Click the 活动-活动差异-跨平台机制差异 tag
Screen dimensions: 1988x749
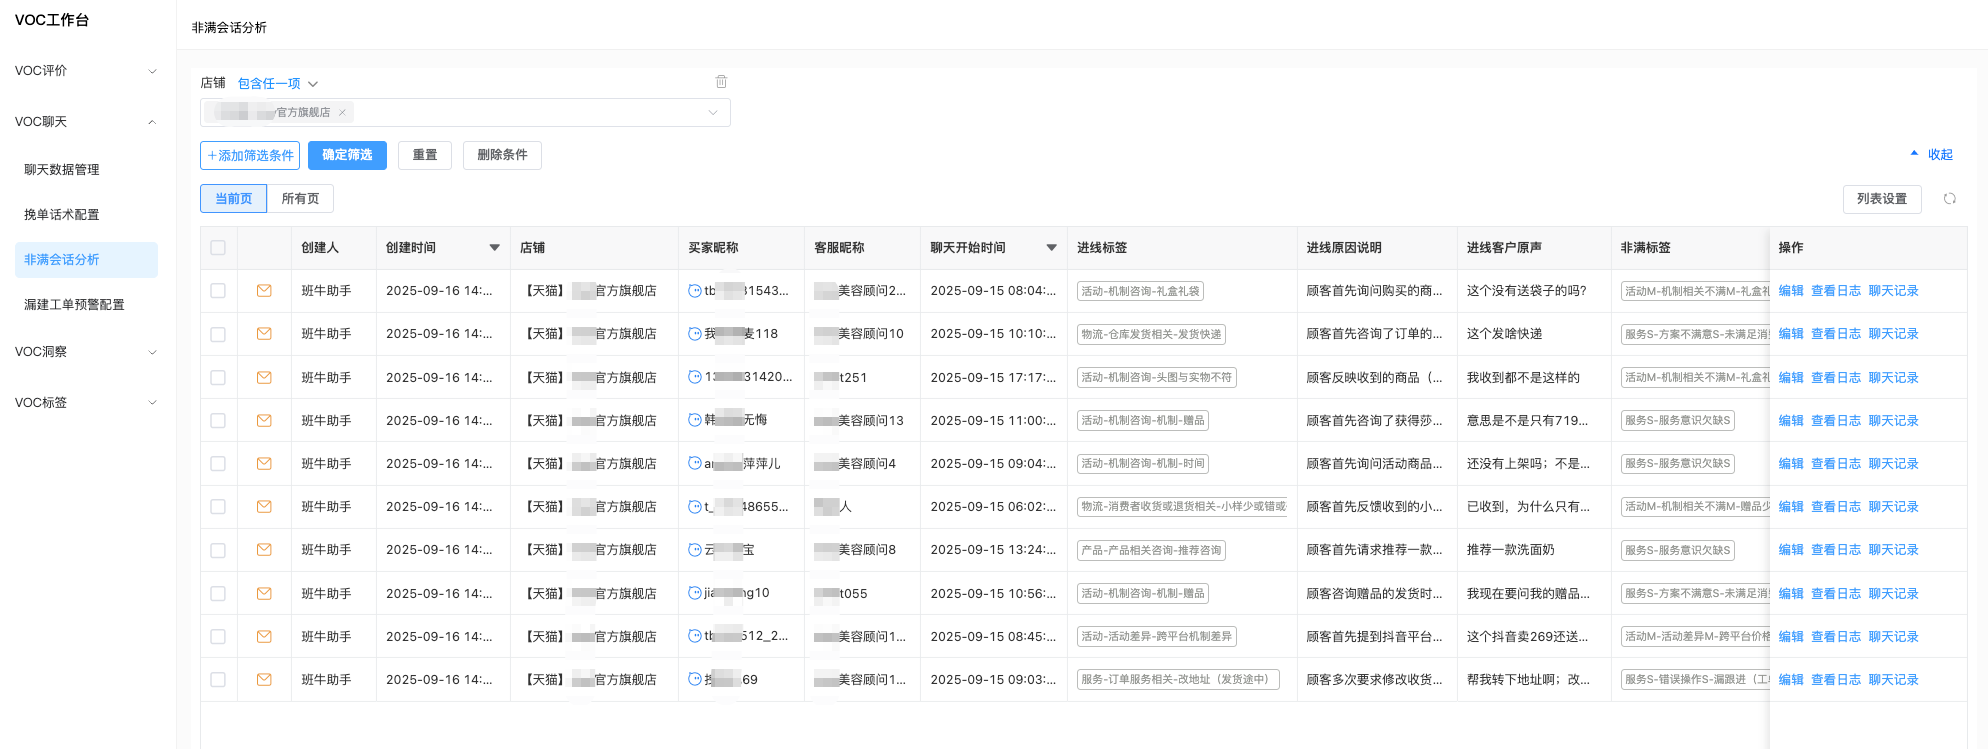[1157, 637]
